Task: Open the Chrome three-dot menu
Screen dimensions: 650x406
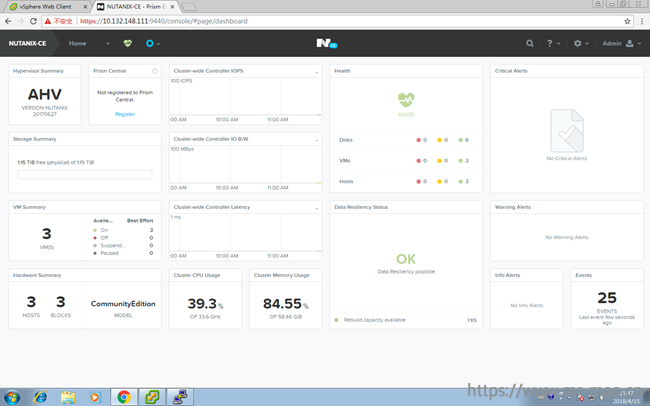Action: (x=642, y=21)
